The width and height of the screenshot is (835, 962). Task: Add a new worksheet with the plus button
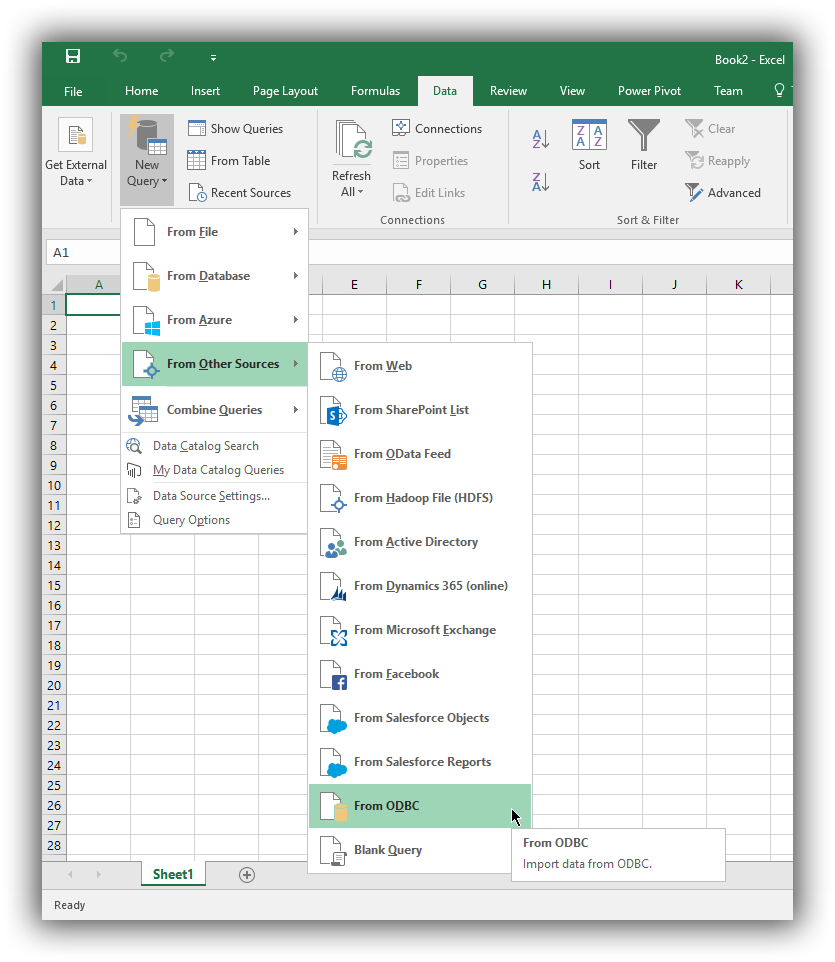coord(246,875)
